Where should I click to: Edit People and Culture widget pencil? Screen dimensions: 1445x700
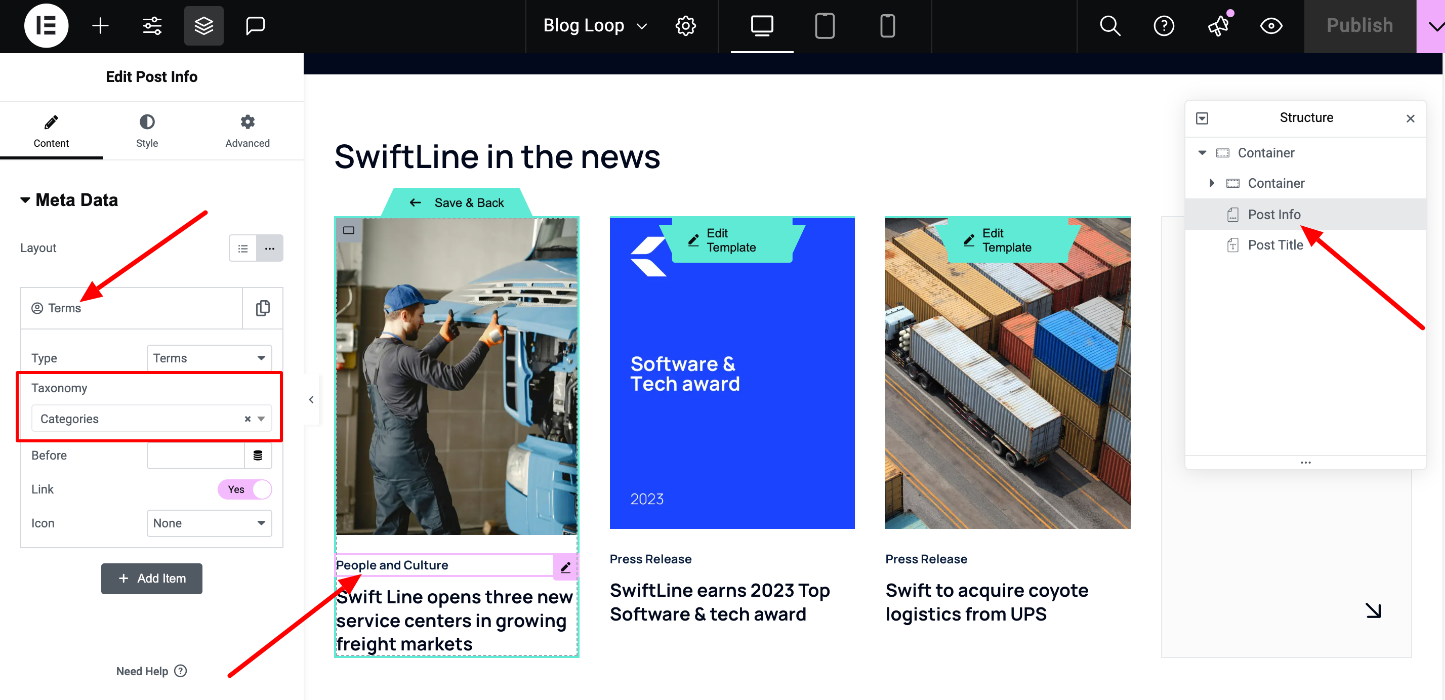[x=566, y=566]
